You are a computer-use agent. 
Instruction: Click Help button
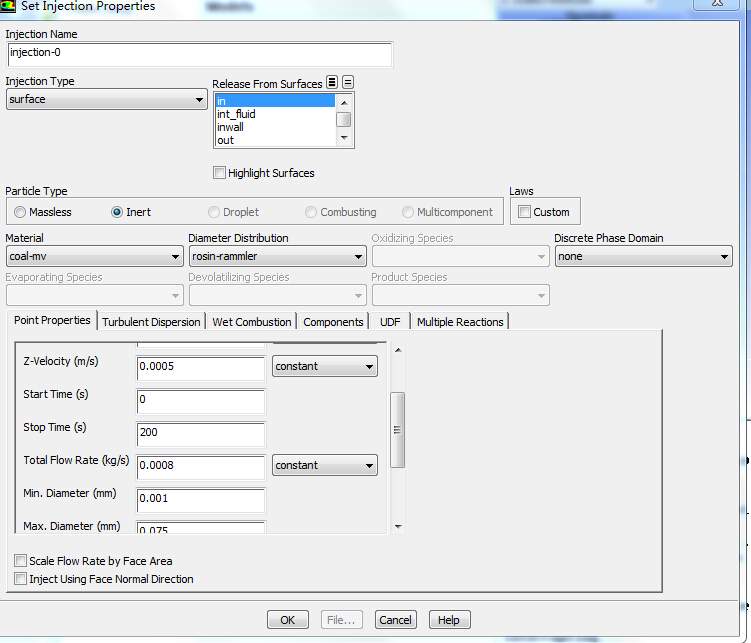click(449, 620)
